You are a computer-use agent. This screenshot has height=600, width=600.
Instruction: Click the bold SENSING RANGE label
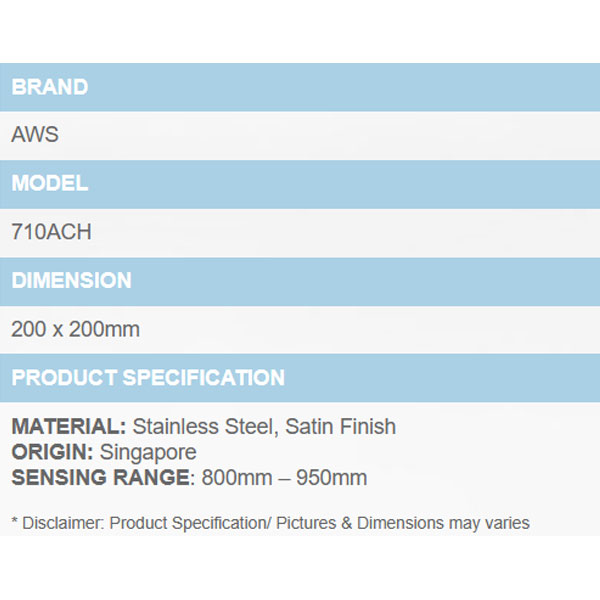[x=101, y=478]
